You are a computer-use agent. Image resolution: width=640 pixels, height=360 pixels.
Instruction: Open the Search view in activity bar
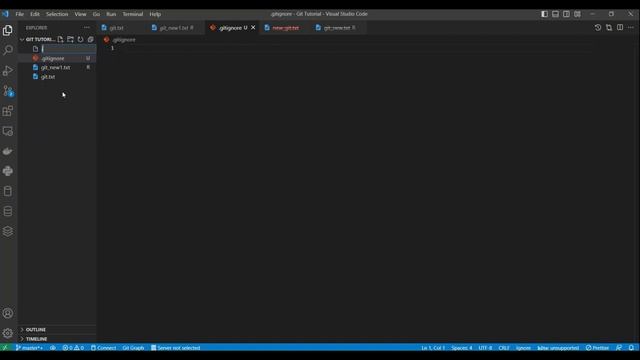(x=8, y=50)
